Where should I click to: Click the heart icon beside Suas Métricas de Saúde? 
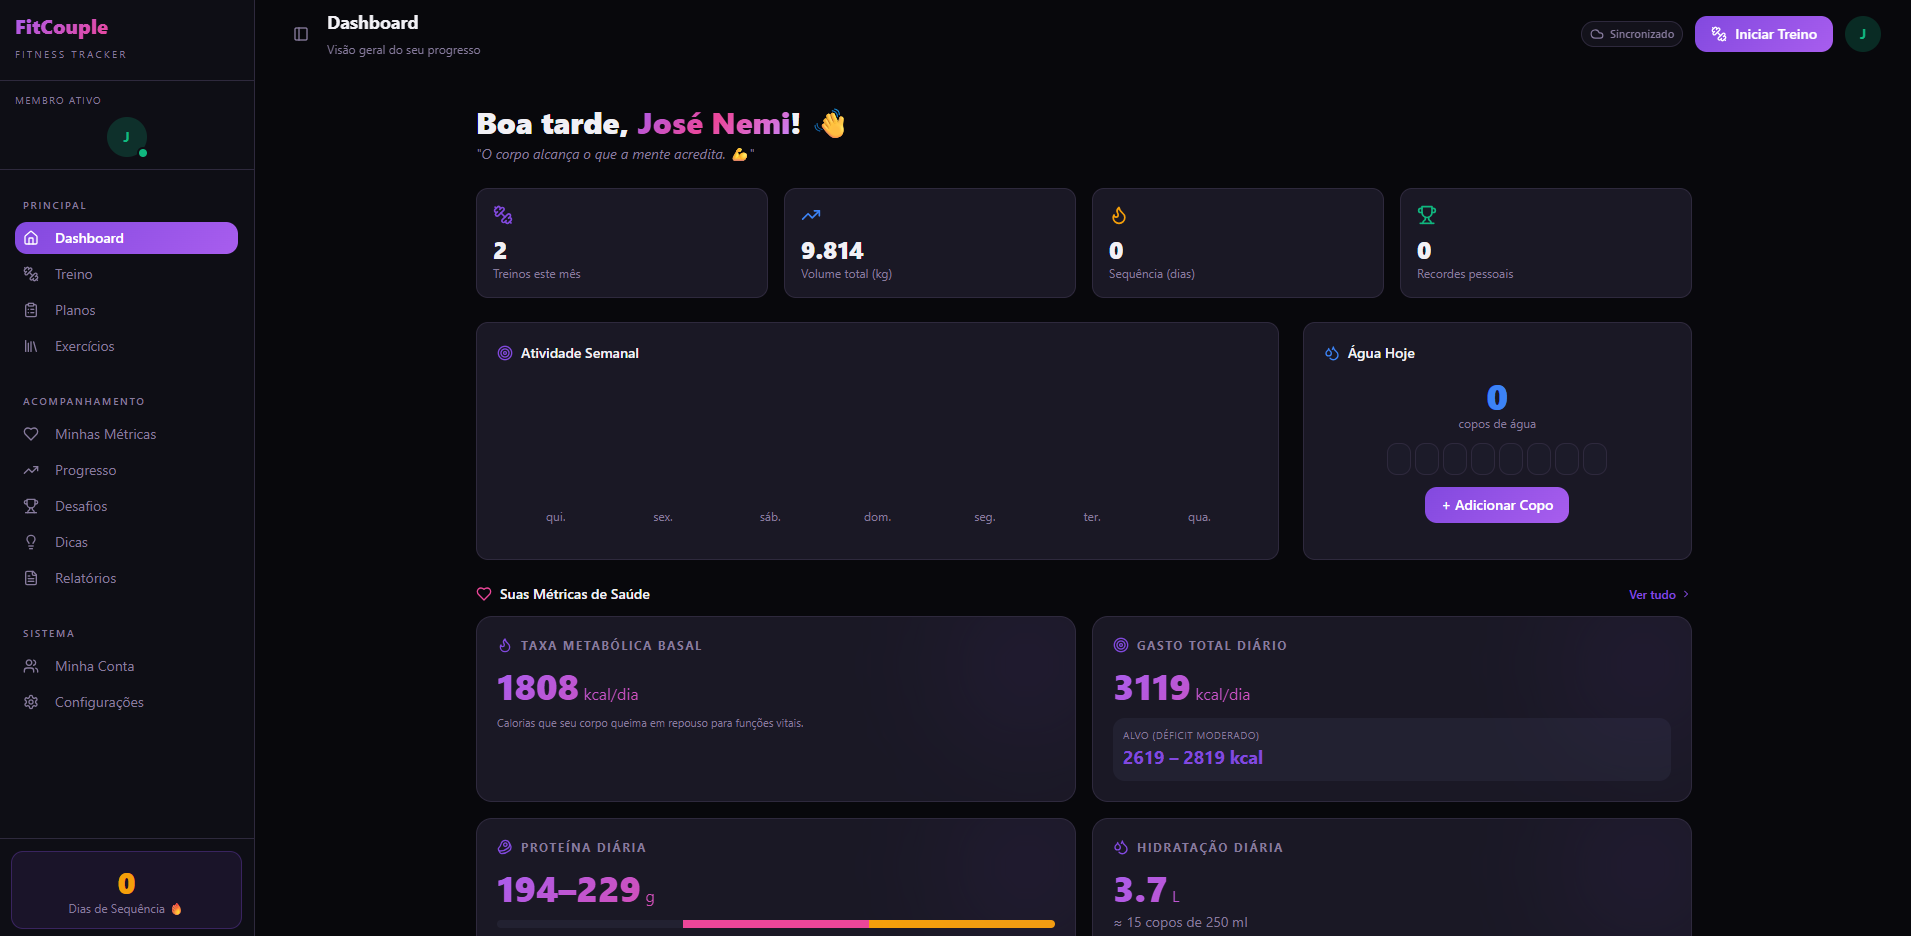click(x=484, y=594)
